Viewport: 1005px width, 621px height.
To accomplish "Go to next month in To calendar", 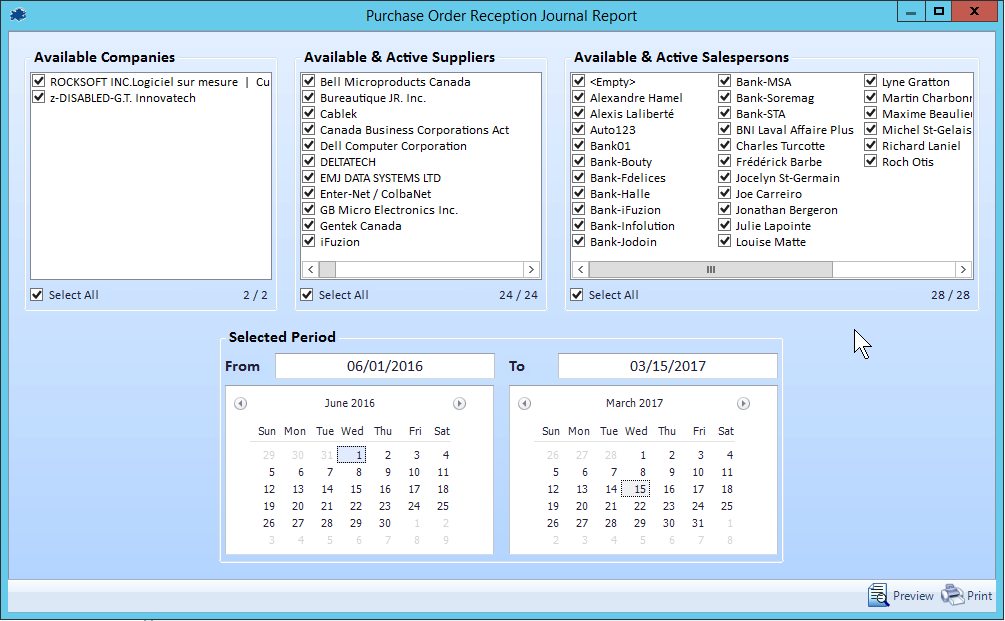I will coord(743,404).
